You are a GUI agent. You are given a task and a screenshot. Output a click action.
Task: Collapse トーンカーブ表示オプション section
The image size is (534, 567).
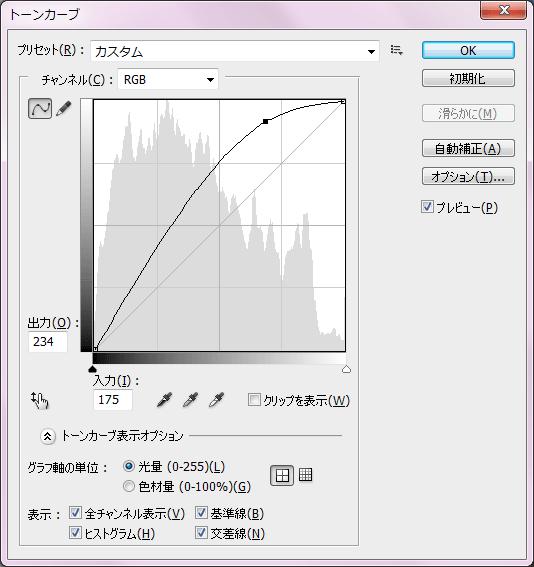48,436
